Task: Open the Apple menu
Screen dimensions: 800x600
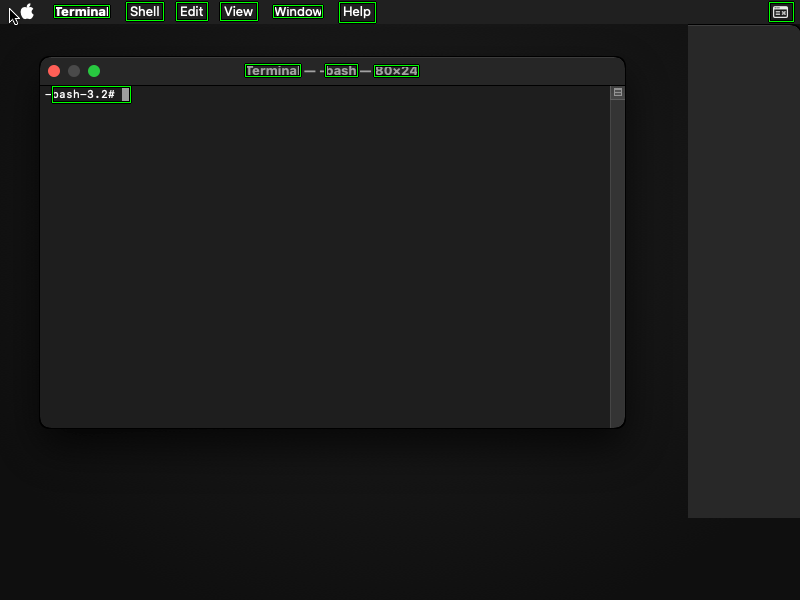Action: pos(27,12)
